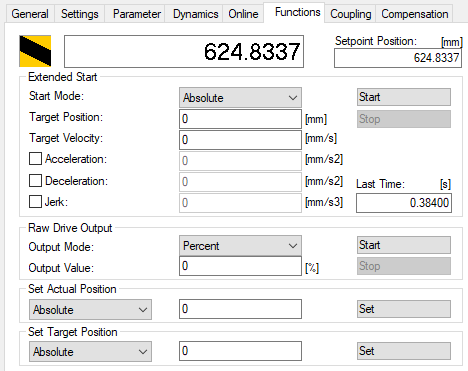Open the Start Mode dropdown
The width and height of the screenshot is (468, 371).
[x=240, y=98]
